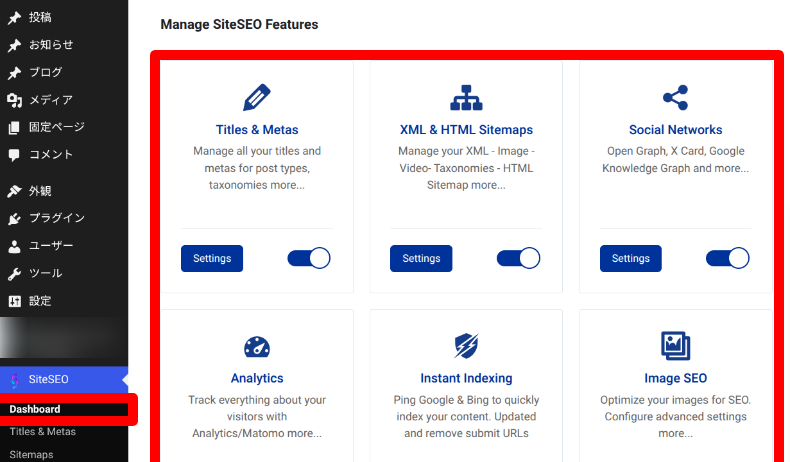Turn off the XML & HTML Sitemaps switch
The width and height of the screenshot is (790, 462).
518,258
